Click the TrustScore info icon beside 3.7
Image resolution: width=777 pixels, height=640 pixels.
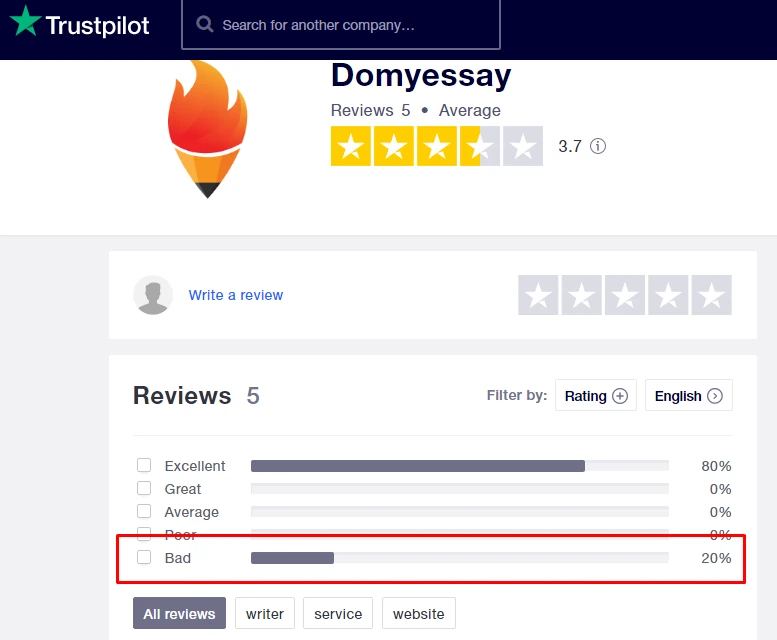(x=598, y=146)
